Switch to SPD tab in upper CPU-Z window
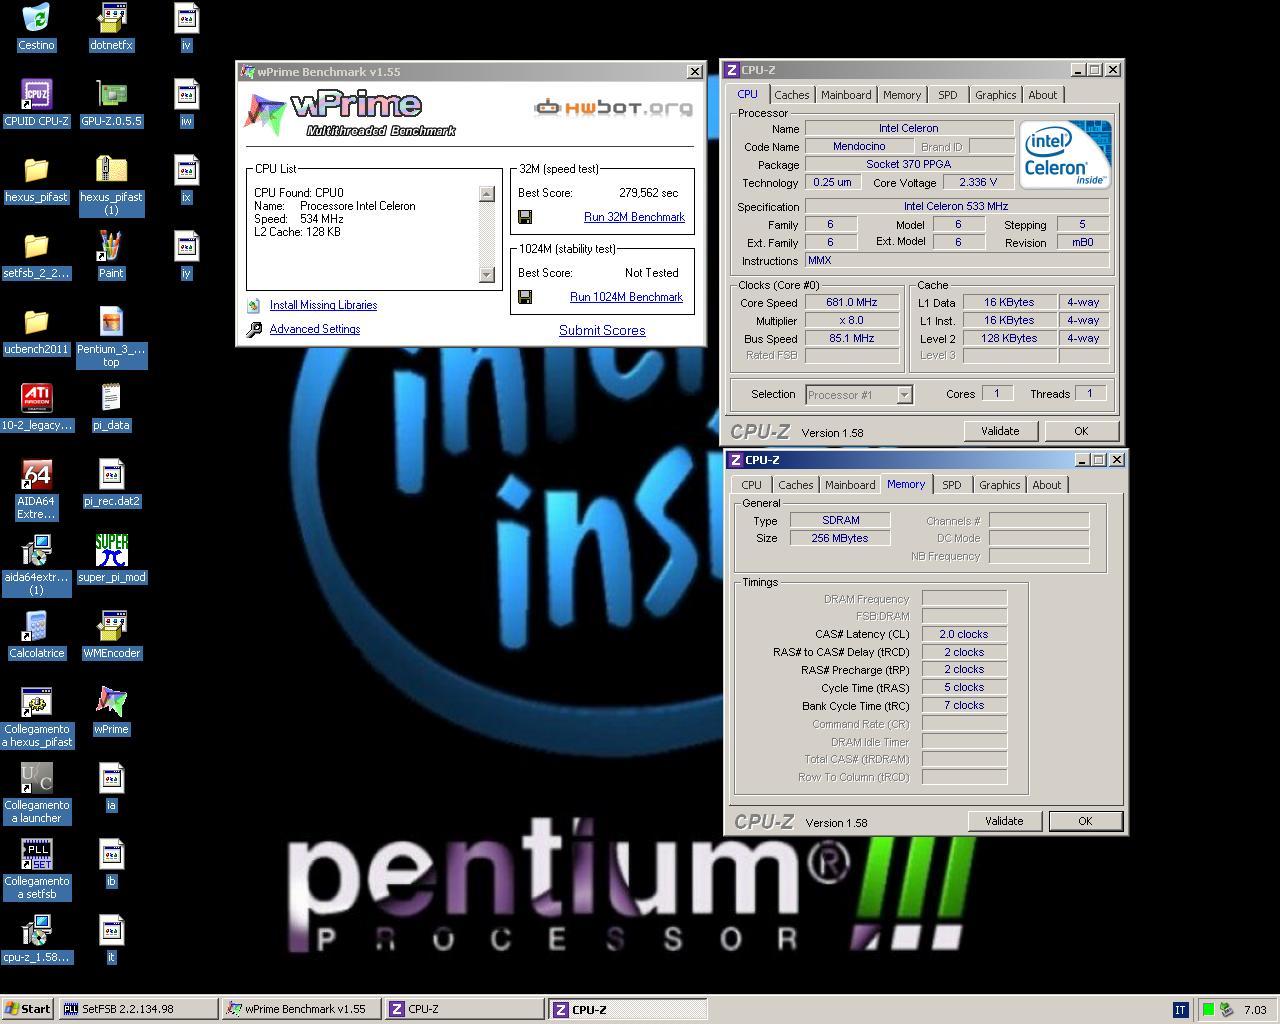The height and width of the screenshot is (1024, 1280). pyautogui.click(x=947, y=95)
